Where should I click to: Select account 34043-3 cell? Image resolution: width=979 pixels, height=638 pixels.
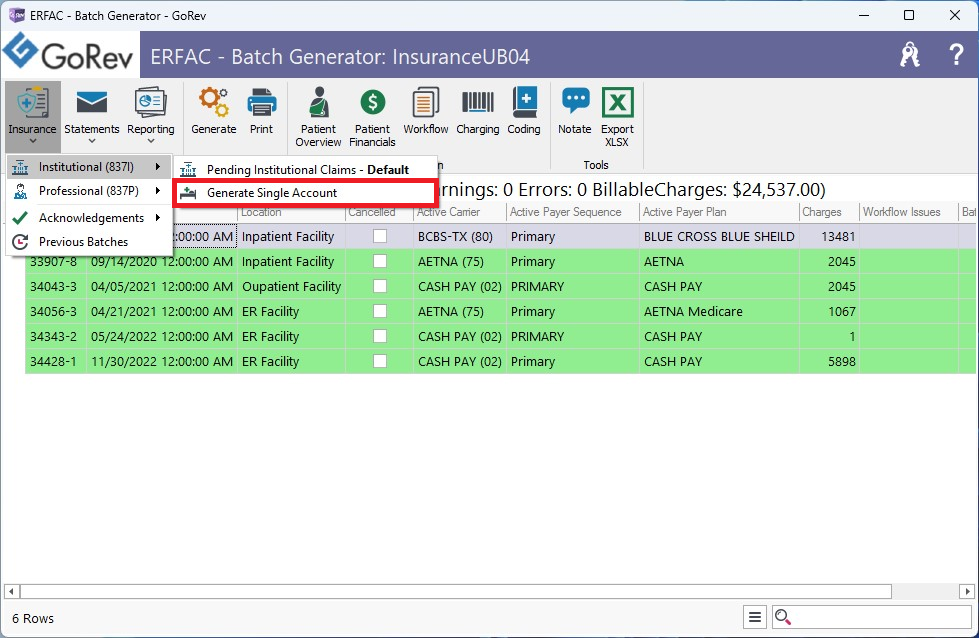54,286
